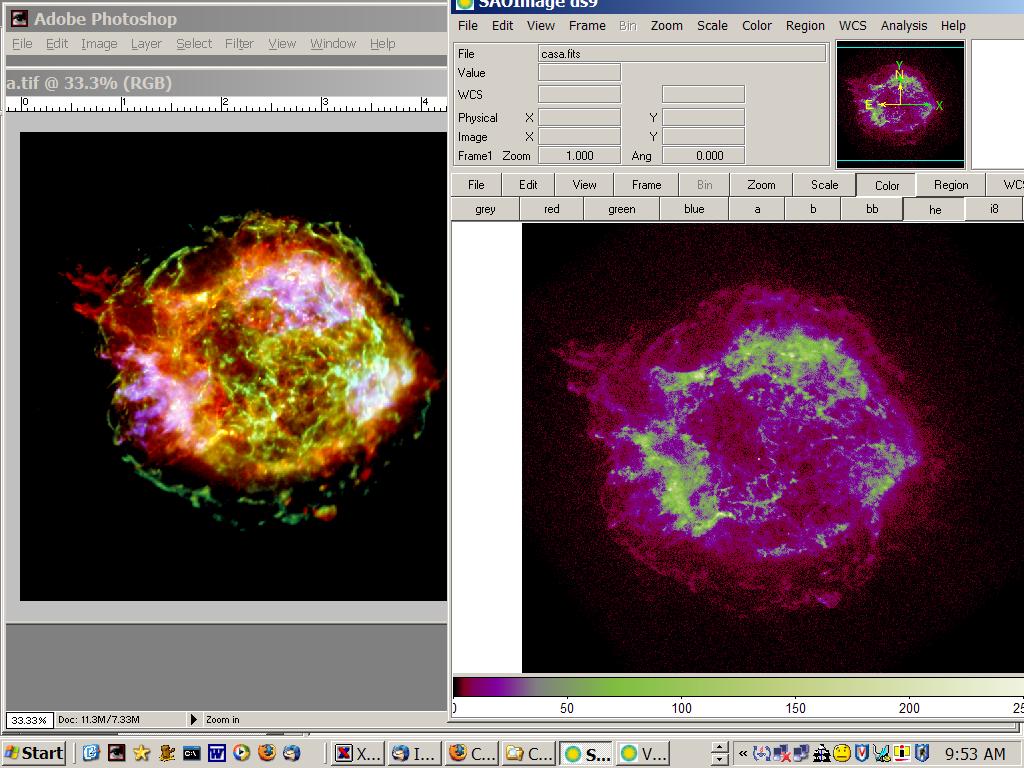The height and width of the screenshot is (768, 1024).
Task: Click the brown figure quick launch icon
Action: click(x=167, y=753)
